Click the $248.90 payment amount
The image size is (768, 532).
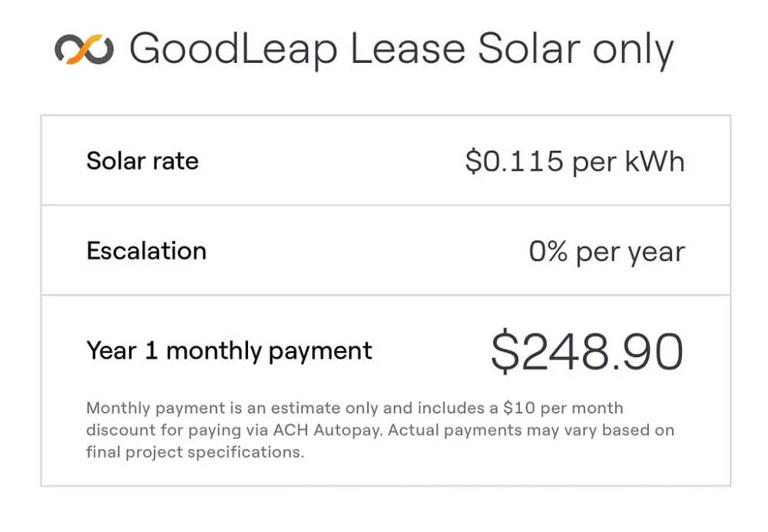[587, 351]
